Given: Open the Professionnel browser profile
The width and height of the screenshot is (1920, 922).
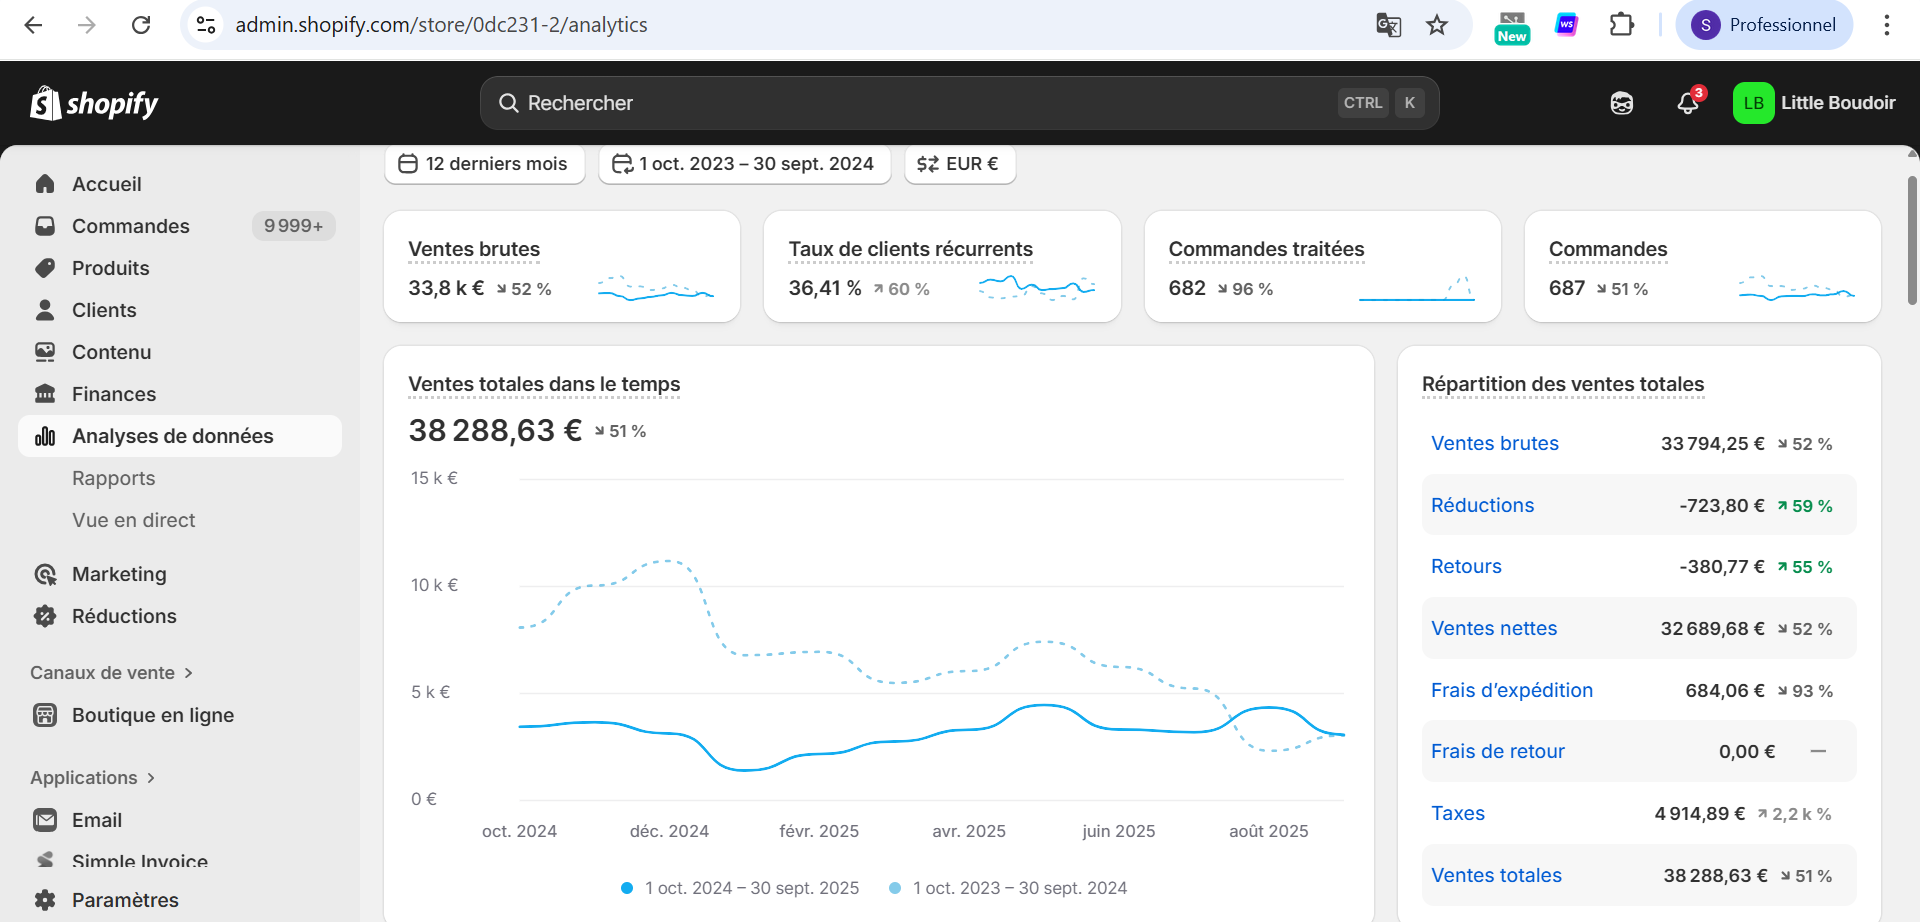Looking at the screenshot, I should 1764,25.
